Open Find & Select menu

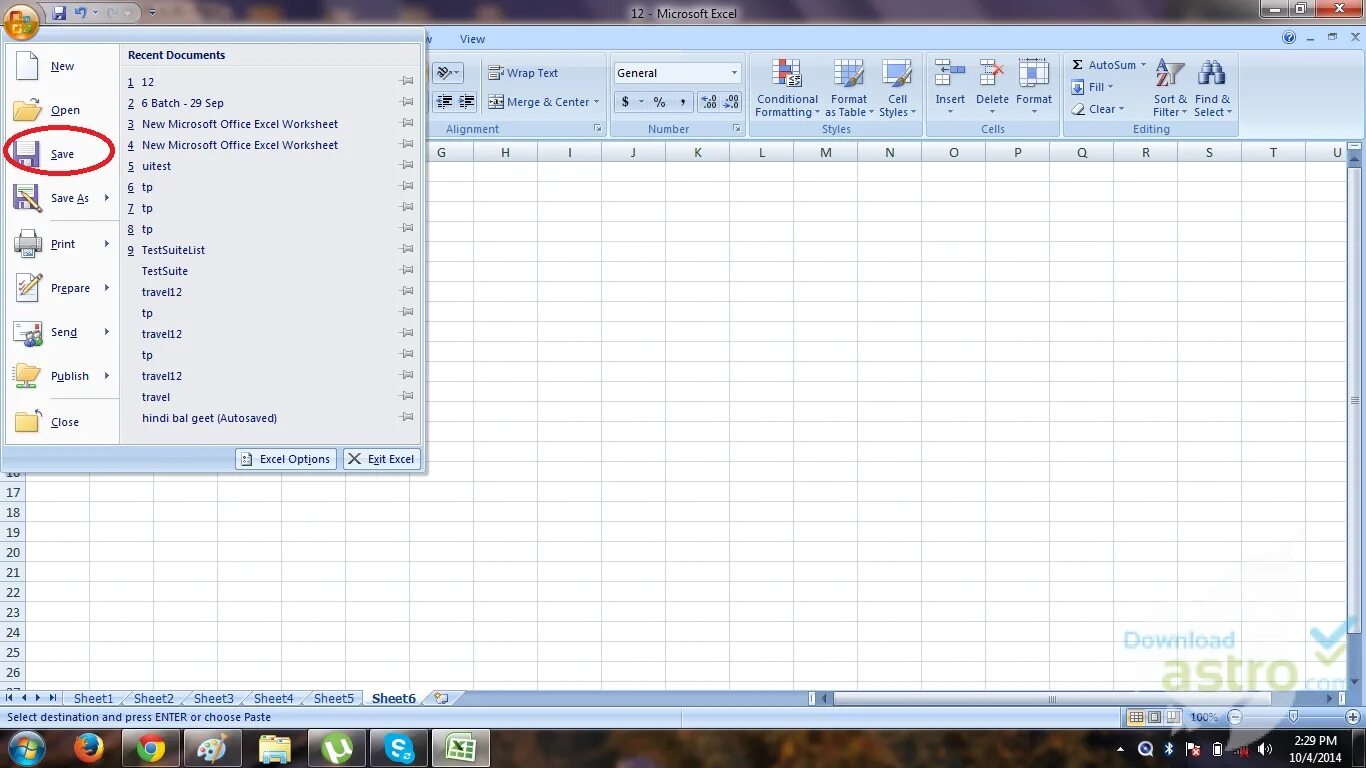pos(1213,88)
